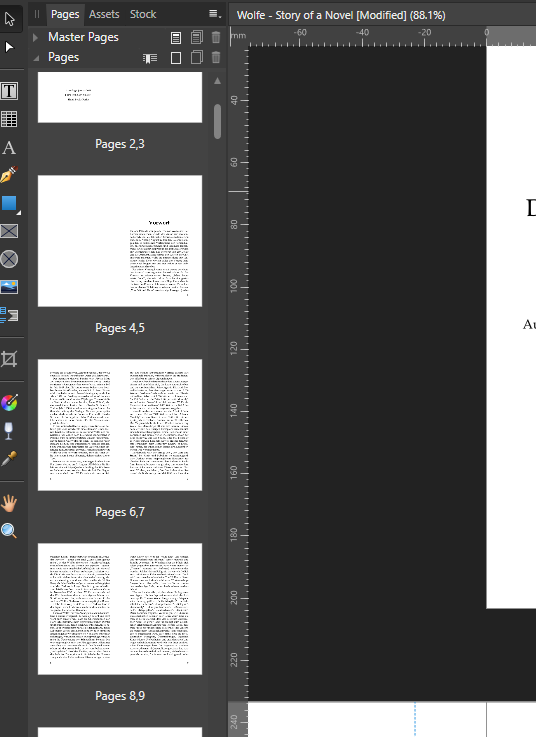Select the Pen tool
536x737 pixels.
click(9, 174)
